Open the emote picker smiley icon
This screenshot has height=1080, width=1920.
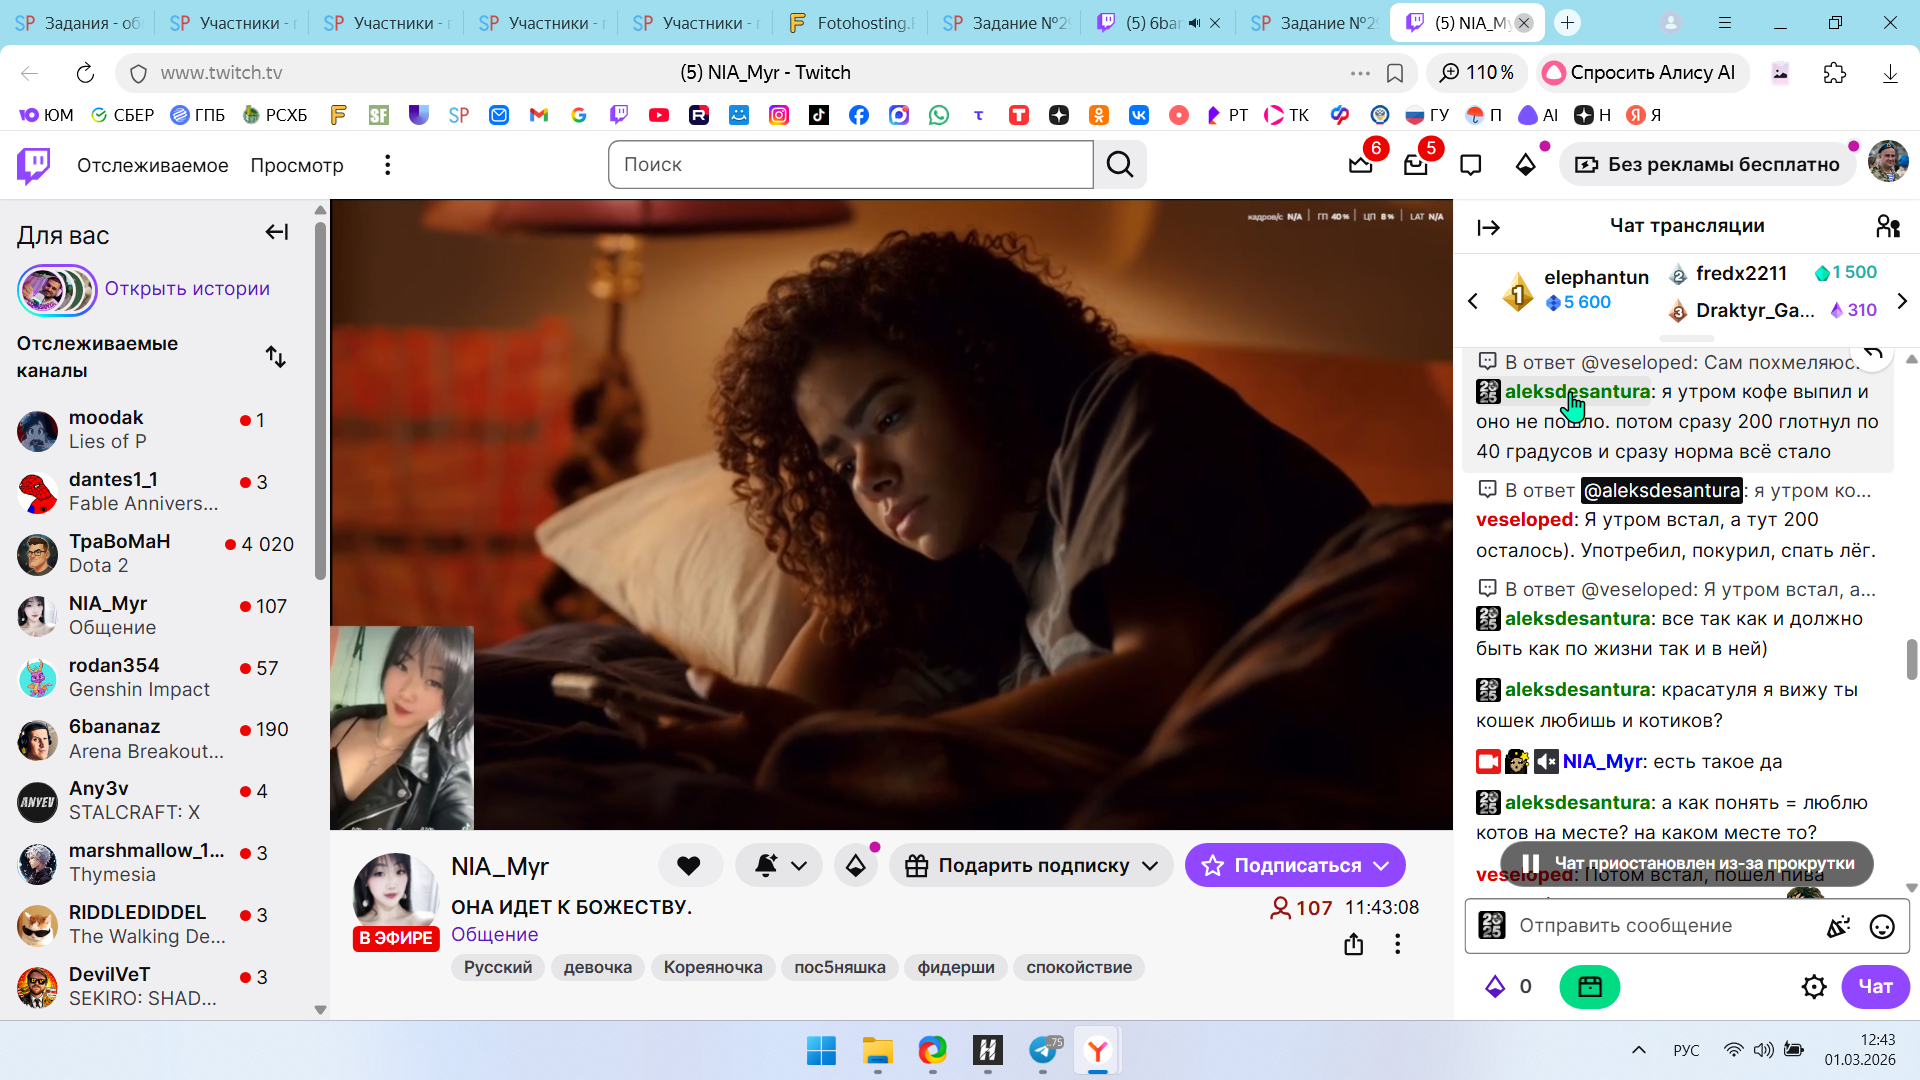[x=1882, y=927]
